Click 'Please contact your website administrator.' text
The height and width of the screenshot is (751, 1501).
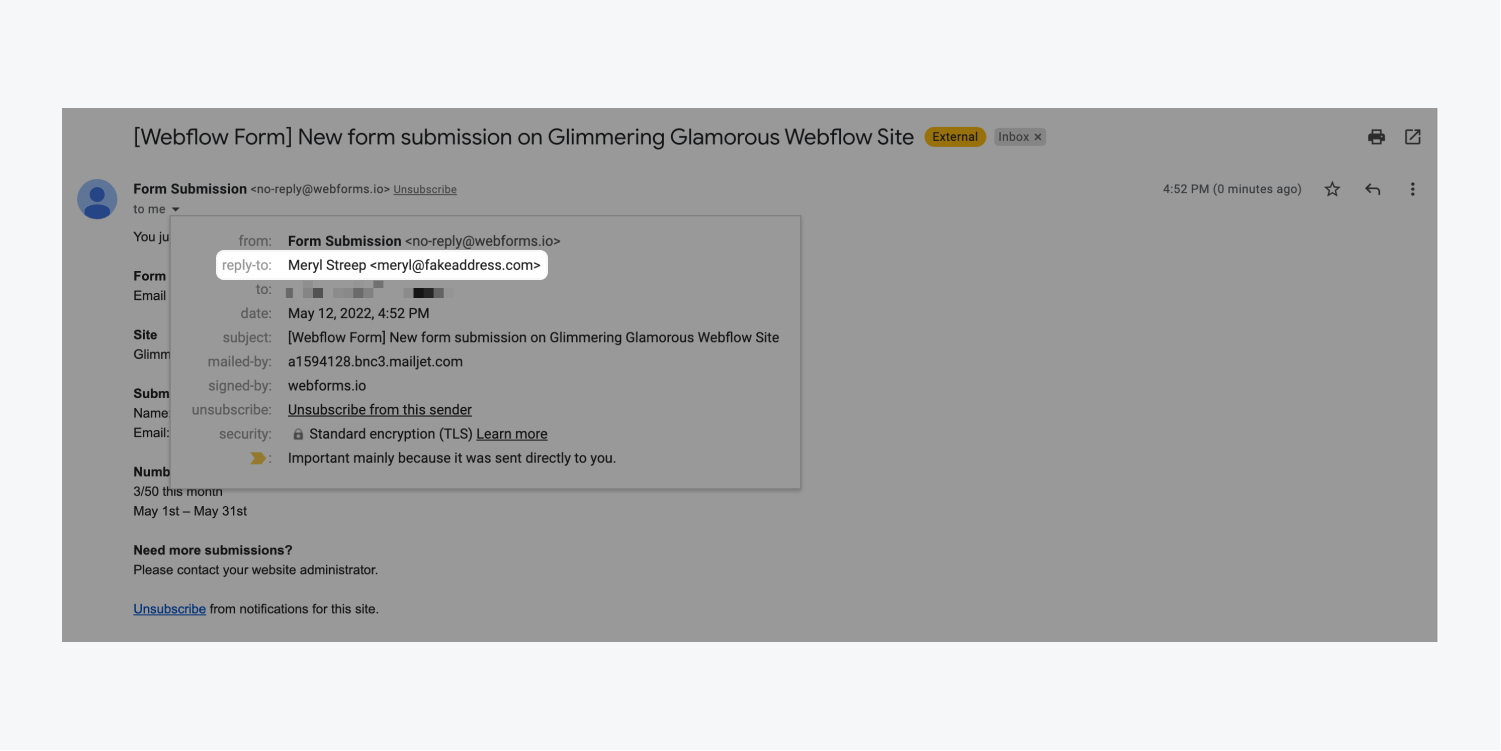tap(256, 570)
